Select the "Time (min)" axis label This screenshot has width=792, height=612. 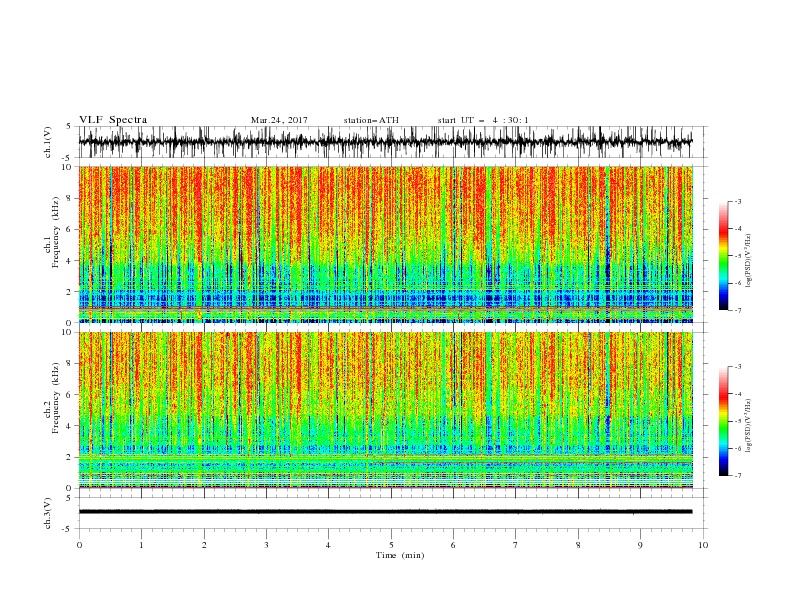400,555
